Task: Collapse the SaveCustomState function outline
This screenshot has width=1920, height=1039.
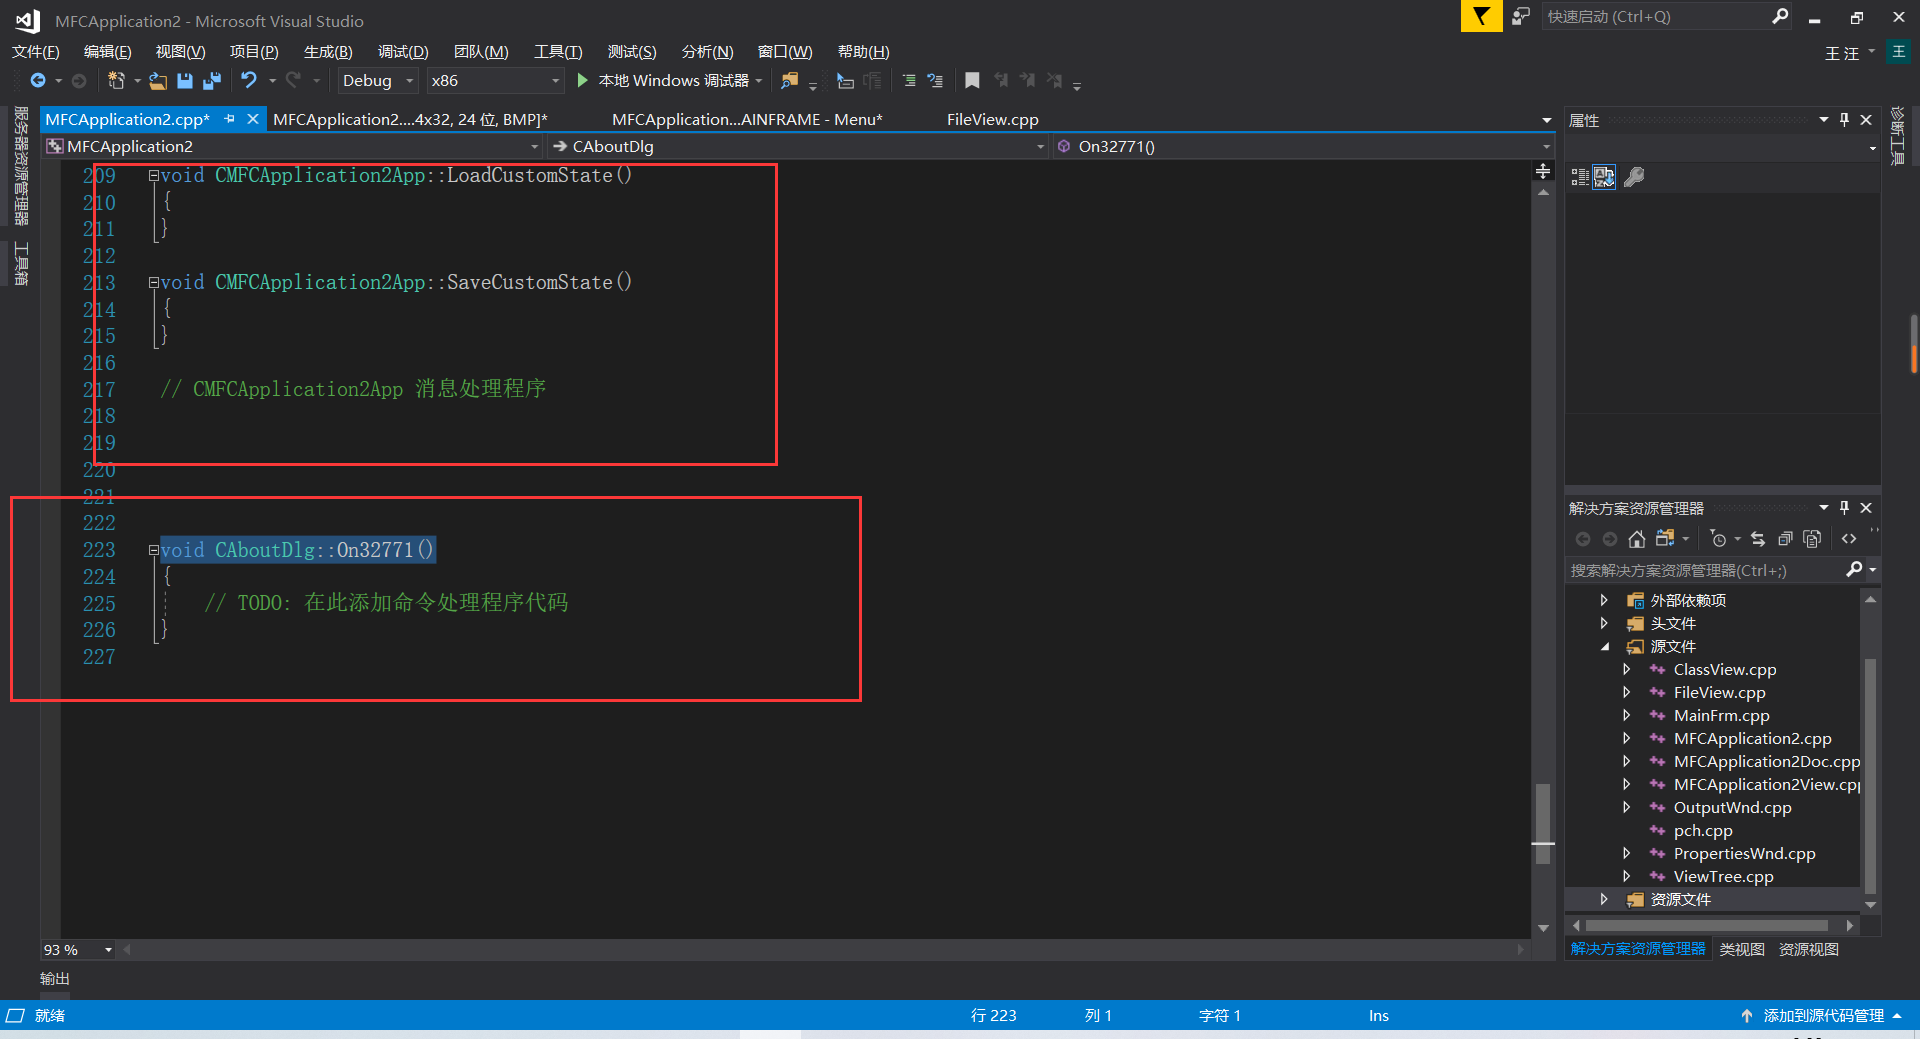Action: pos(154,283)
